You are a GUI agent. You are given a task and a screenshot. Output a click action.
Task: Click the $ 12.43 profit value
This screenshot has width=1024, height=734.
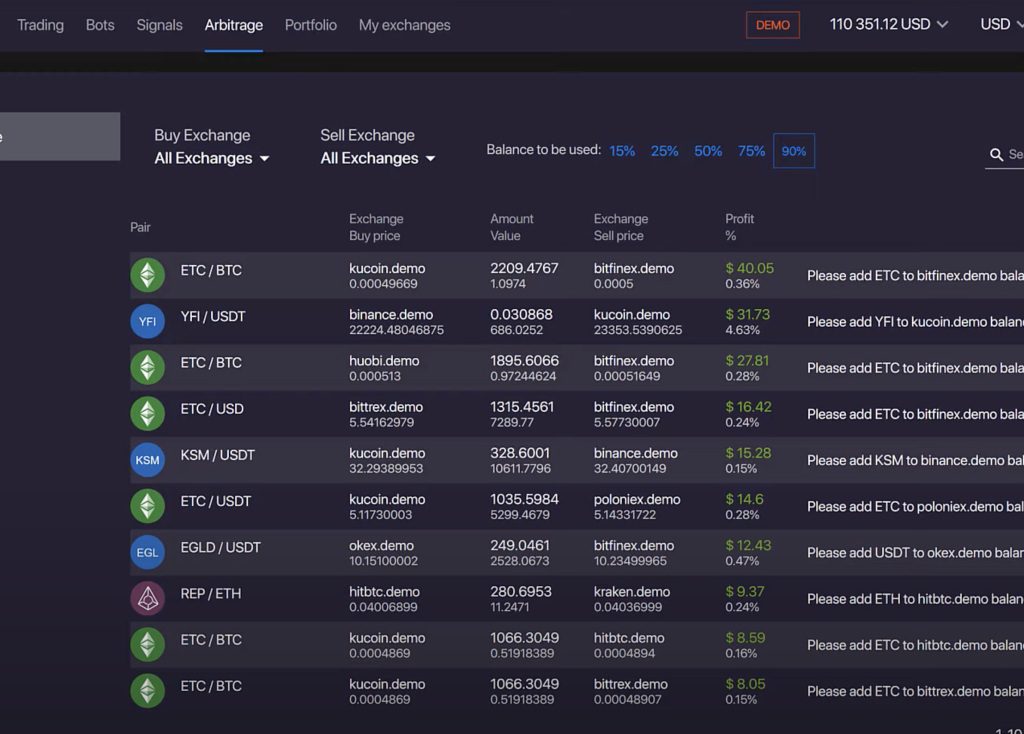pyautogui.click(x=748, y=545)
